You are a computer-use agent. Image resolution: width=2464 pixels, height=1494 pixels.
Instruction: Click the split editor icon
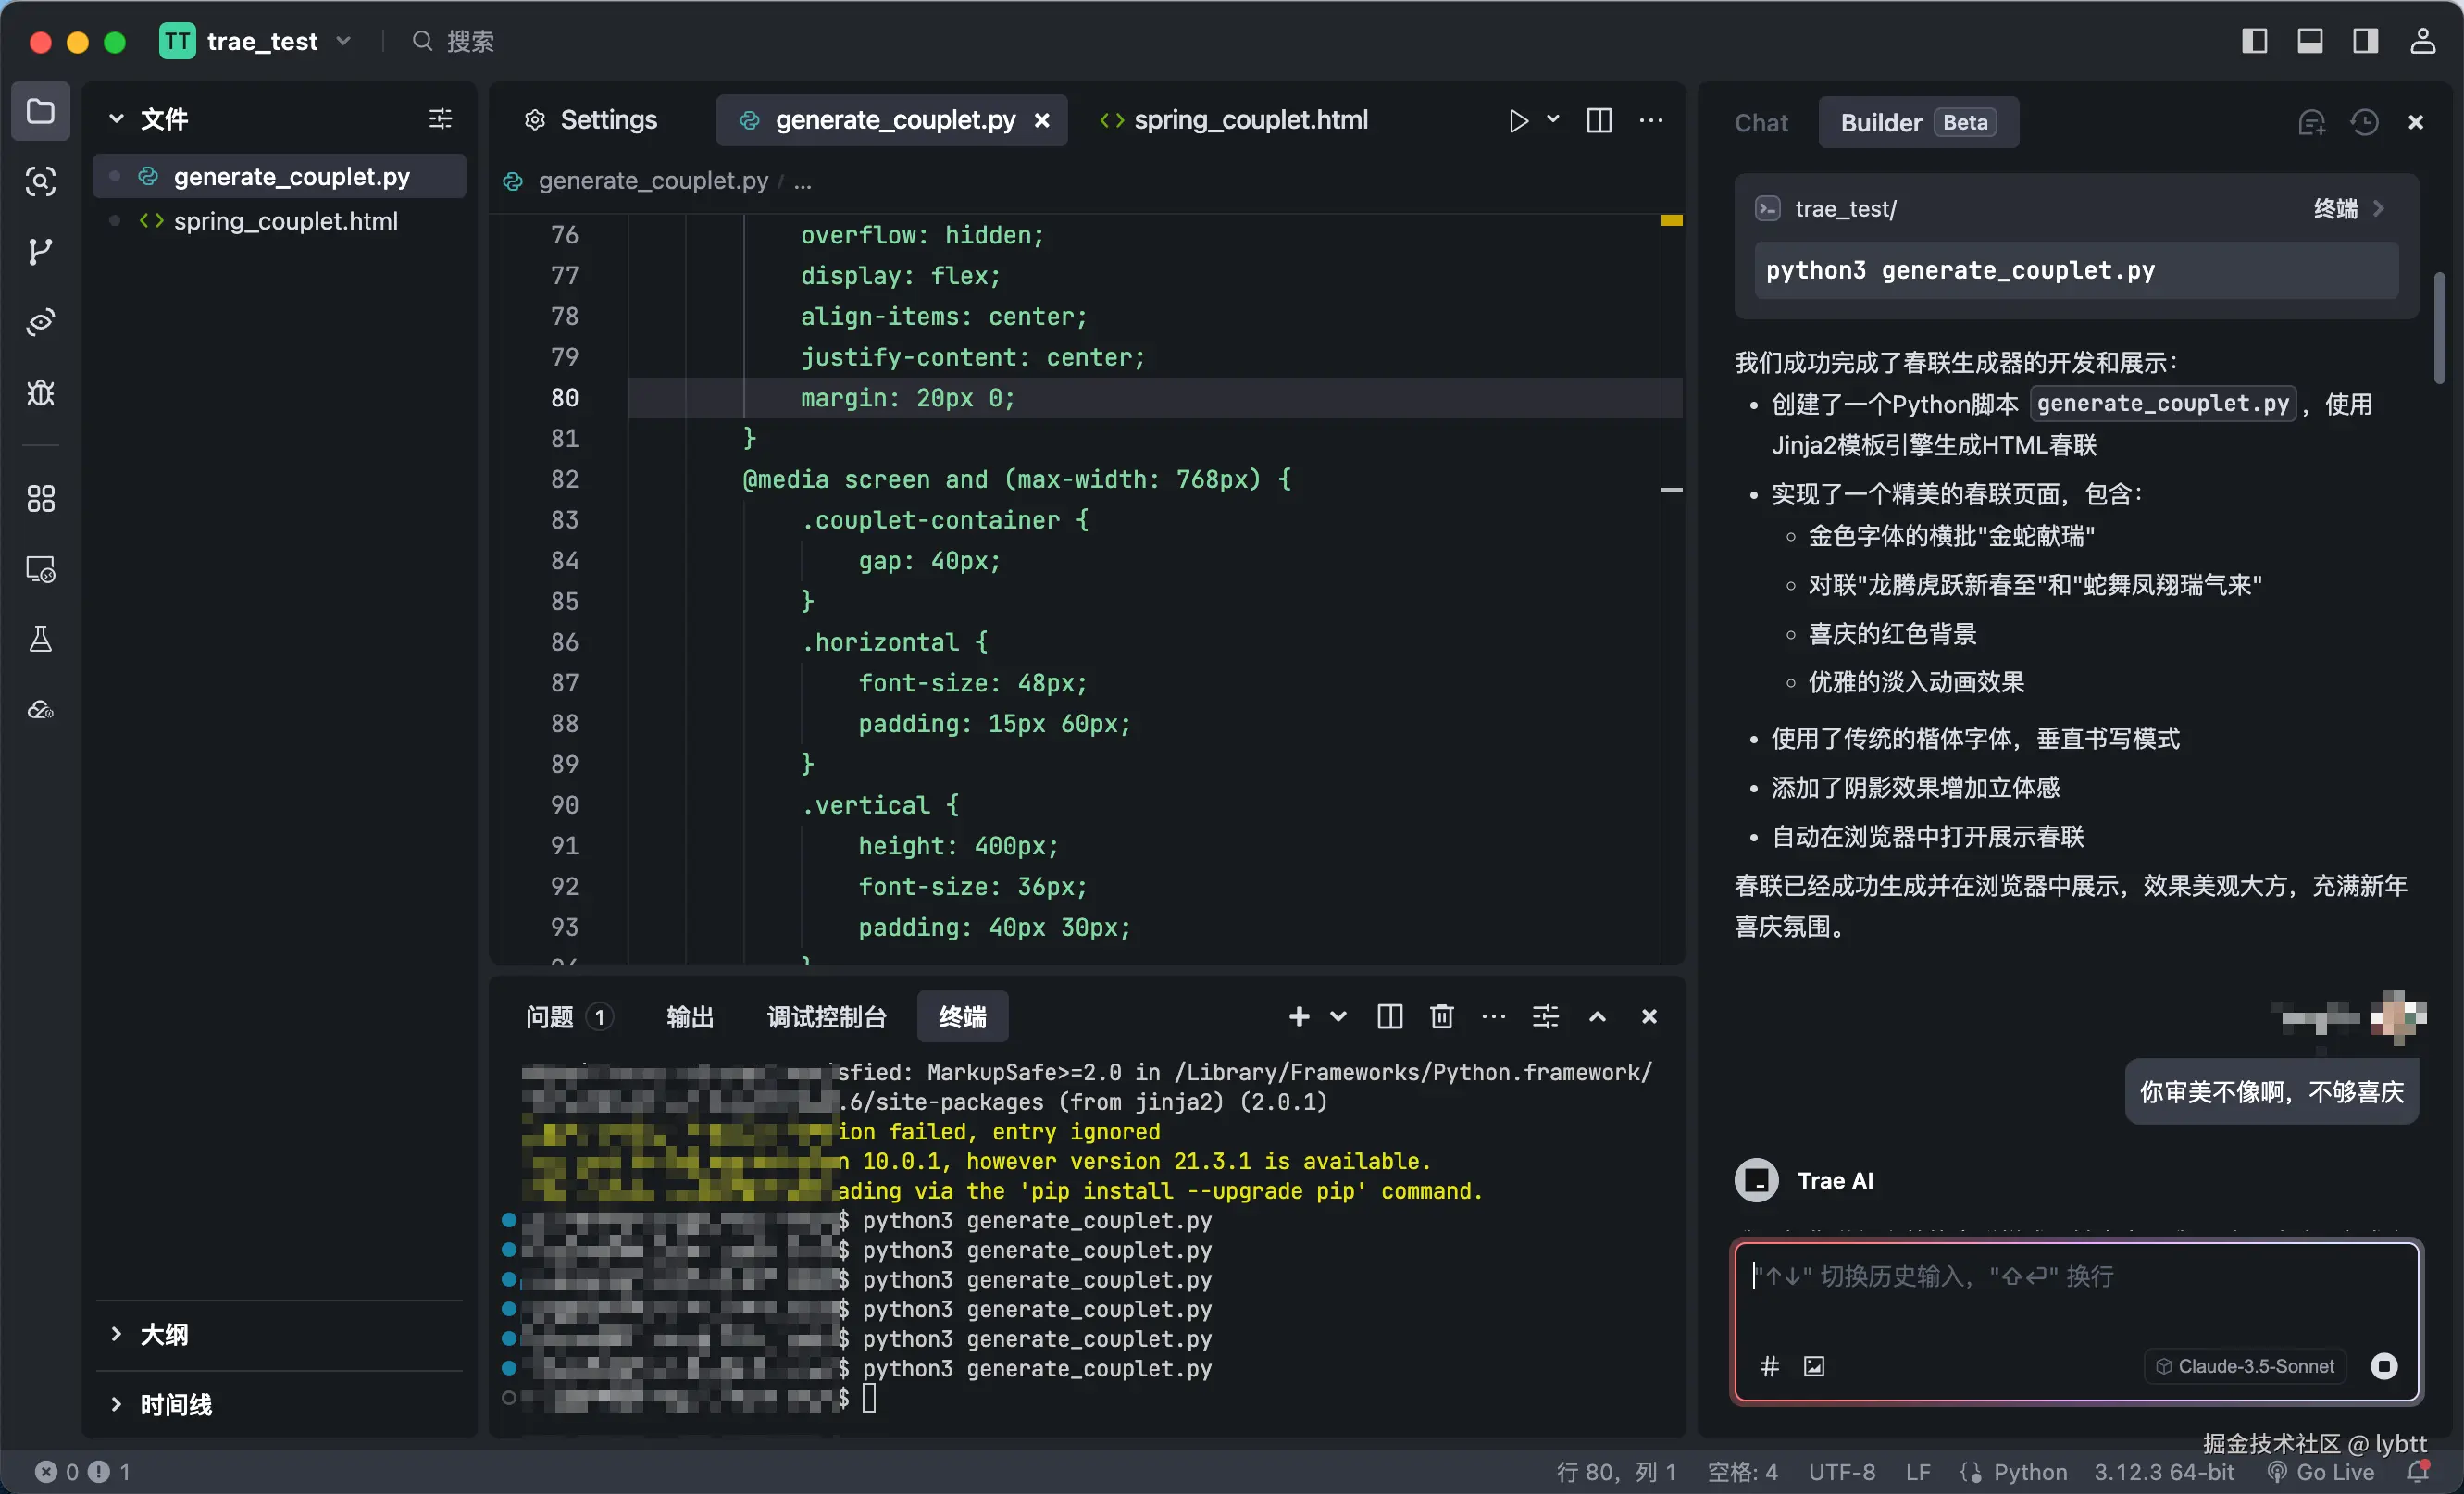coord(1599,121)
